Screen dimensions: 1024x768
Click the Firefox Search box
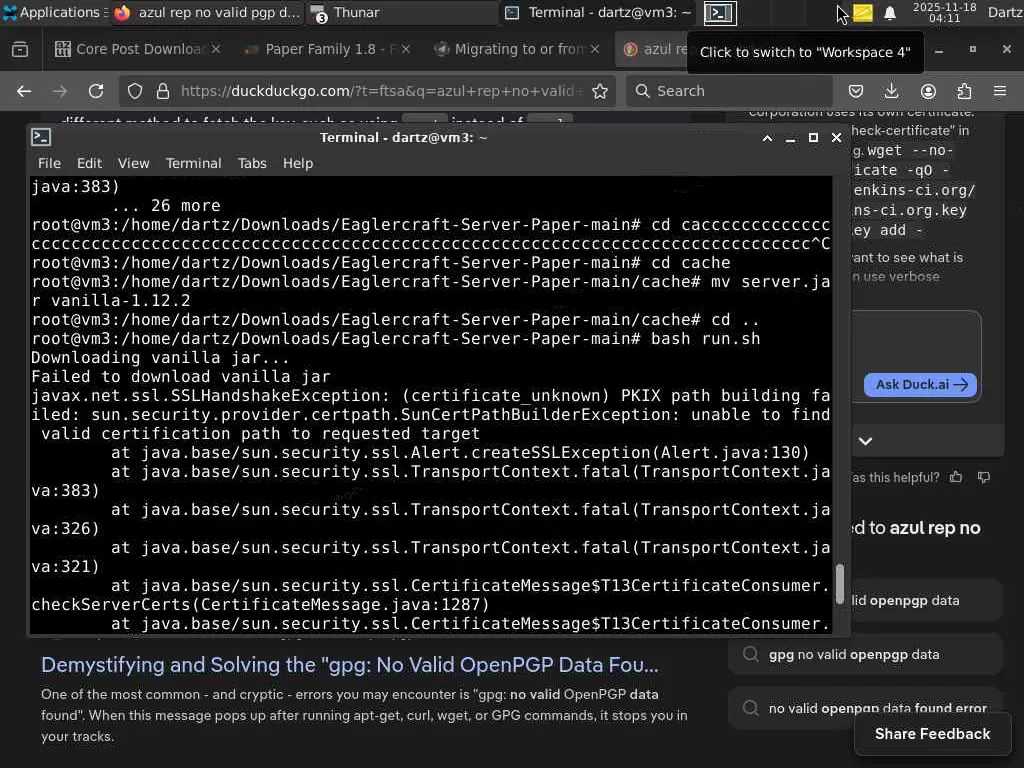[730, 91]
